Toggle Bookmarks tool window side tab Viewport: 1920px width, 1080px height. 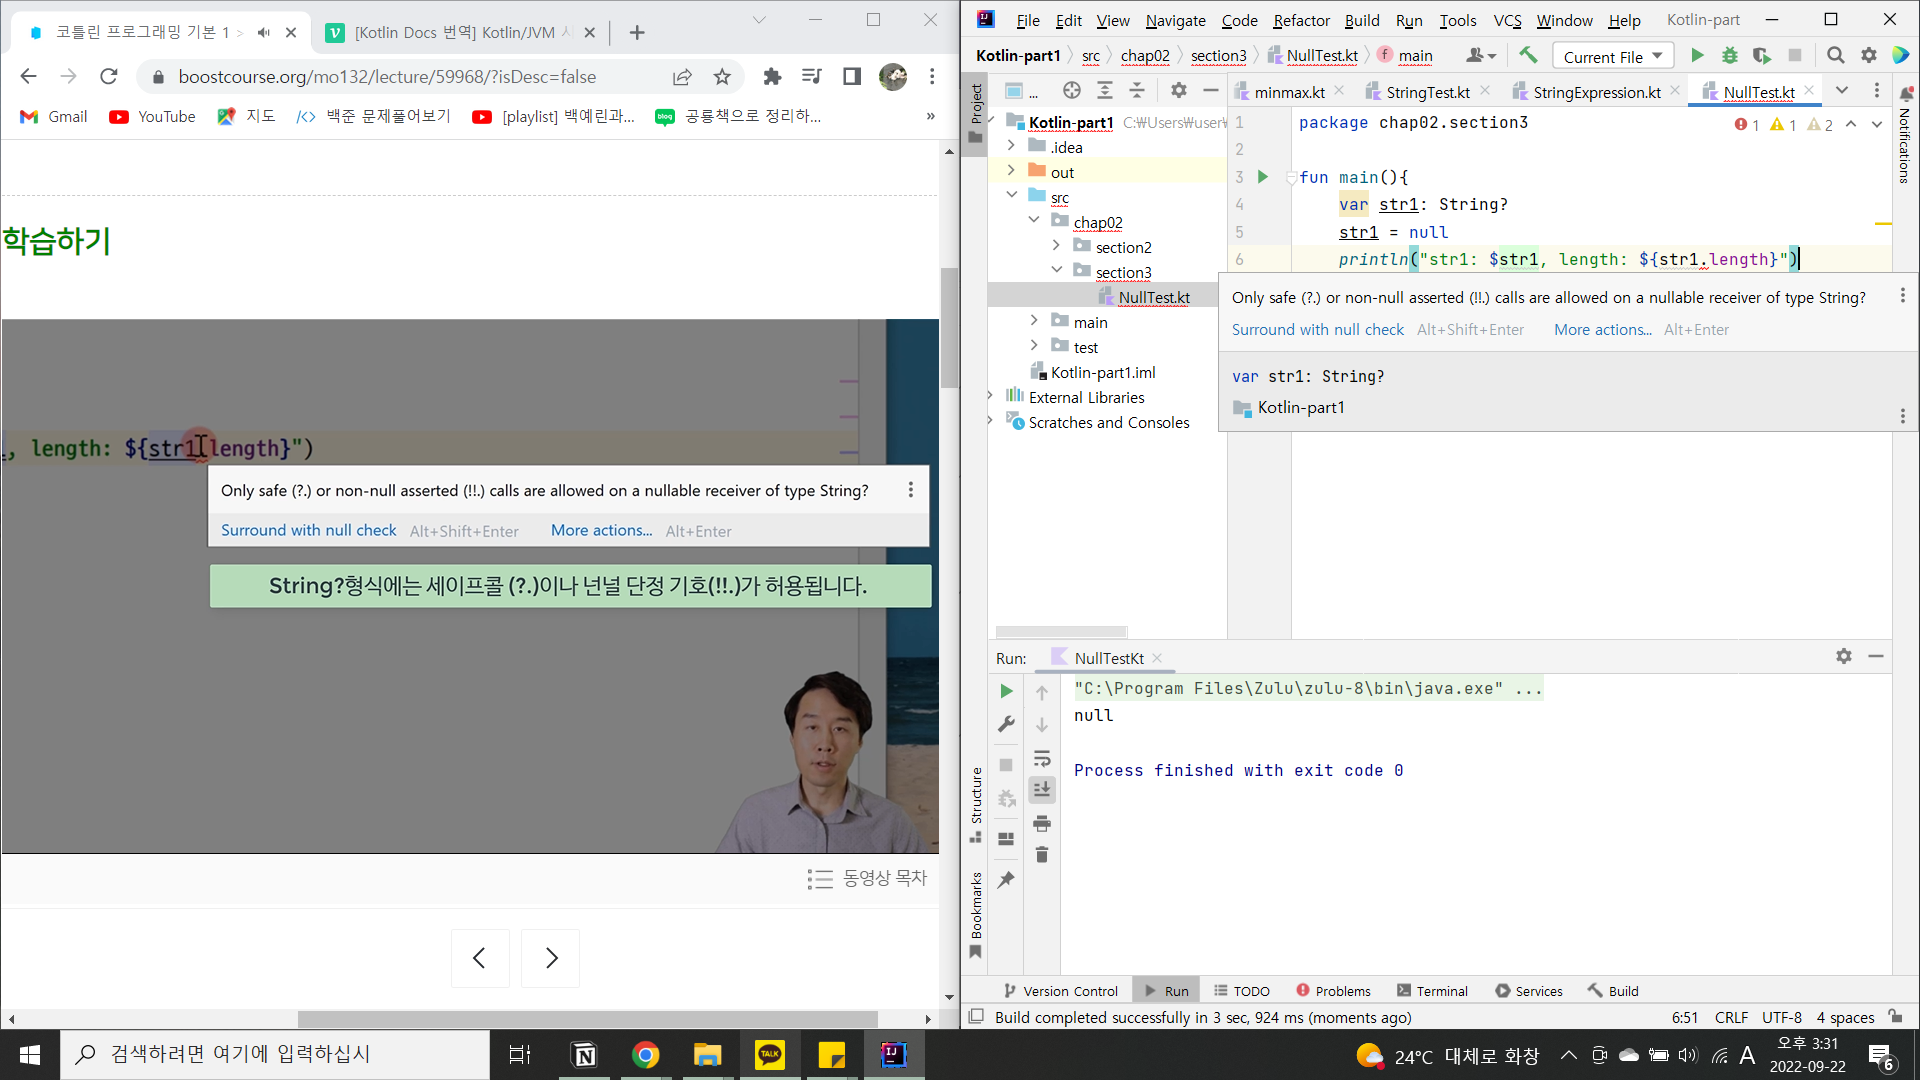(976, 915)
